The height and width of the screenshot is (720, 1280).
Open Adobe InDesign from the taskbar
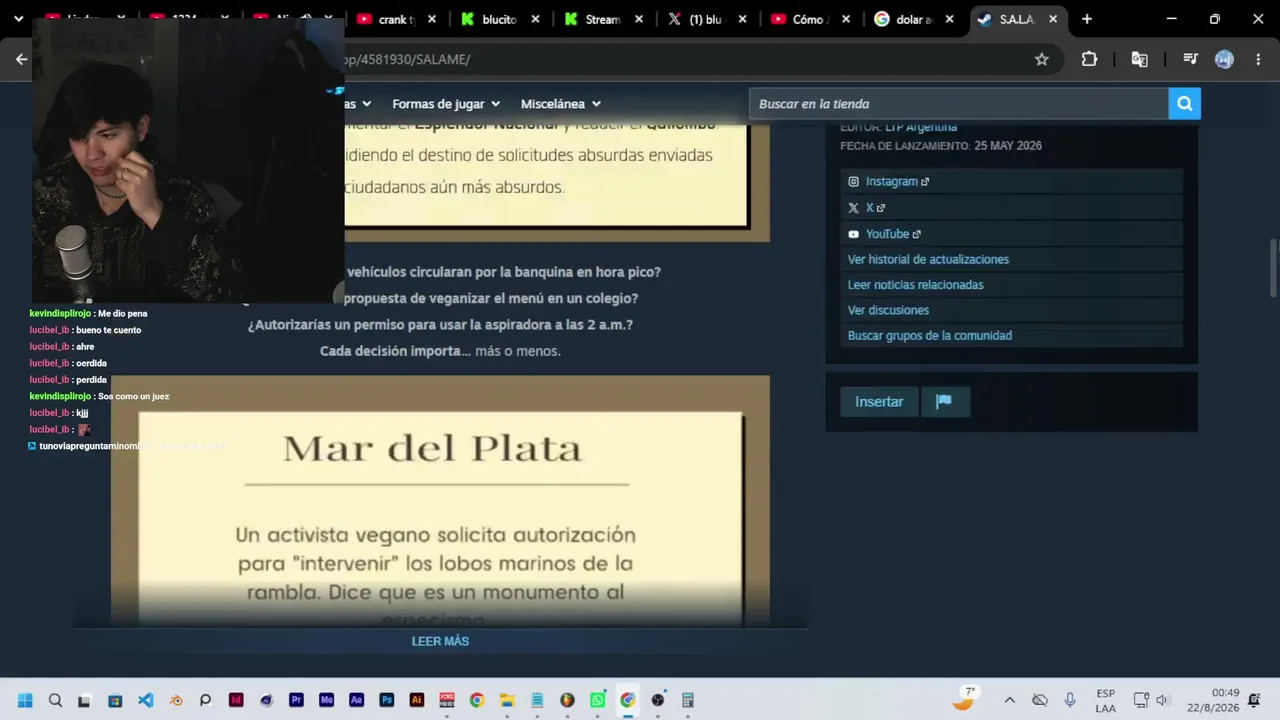[x=236, y=700]
